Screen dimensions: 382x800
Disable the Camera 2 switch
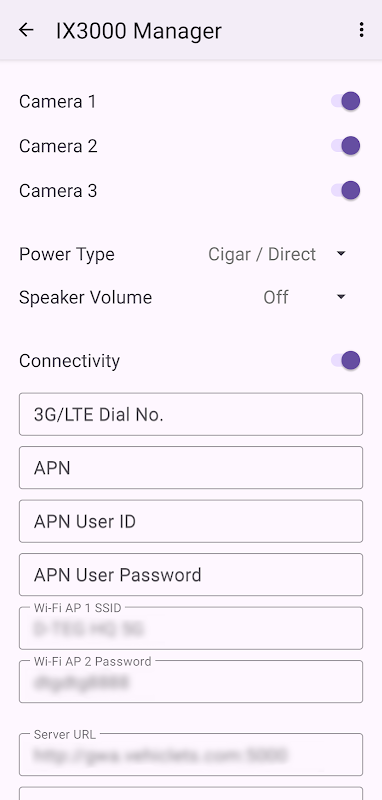point(346,146)
